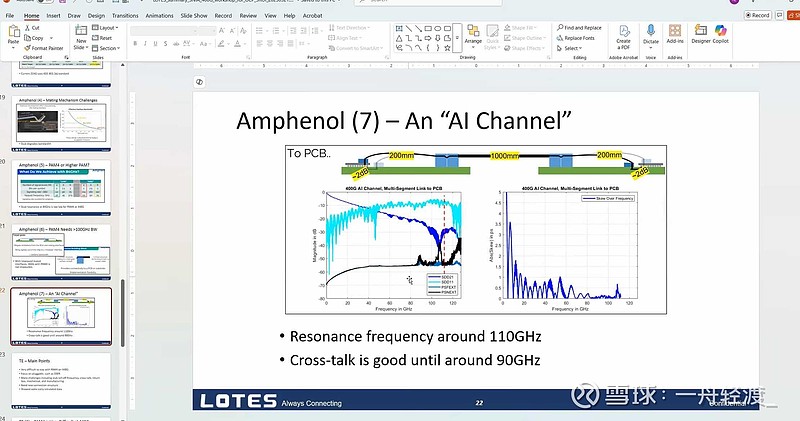Open the Add-ins gallery
This screenshot has width=800, height=421.
pos(675,34)
